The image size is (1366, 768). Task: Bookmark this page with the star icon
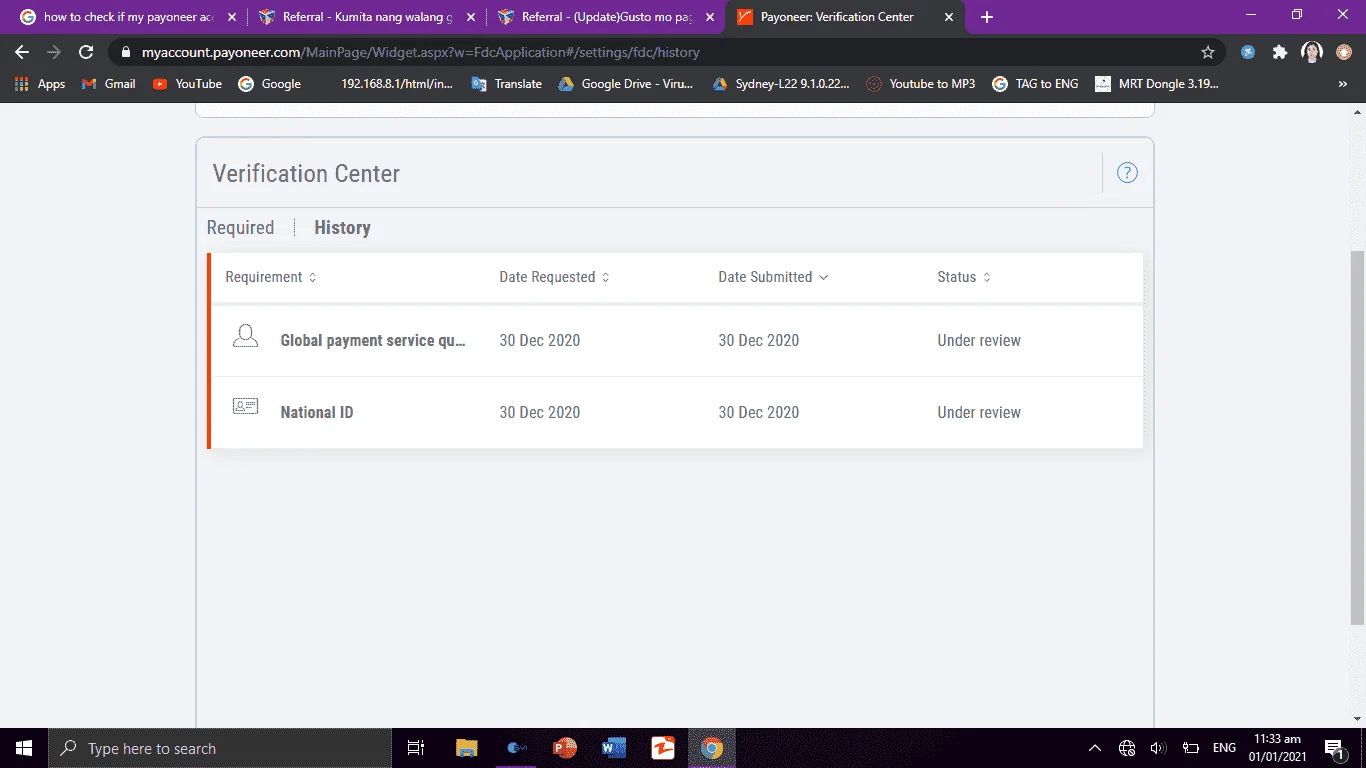tap(1208, 52)
